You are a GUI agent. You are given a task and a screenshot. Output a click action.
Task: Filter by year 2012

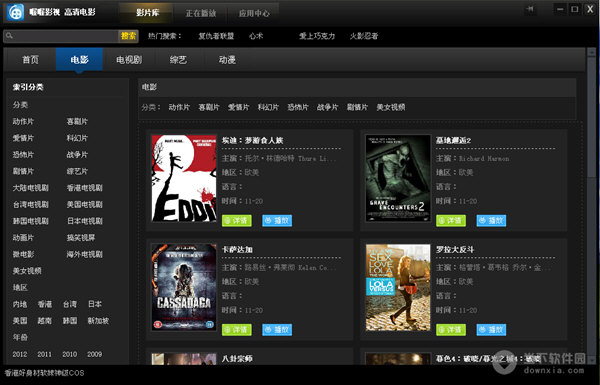click(20, 354)
